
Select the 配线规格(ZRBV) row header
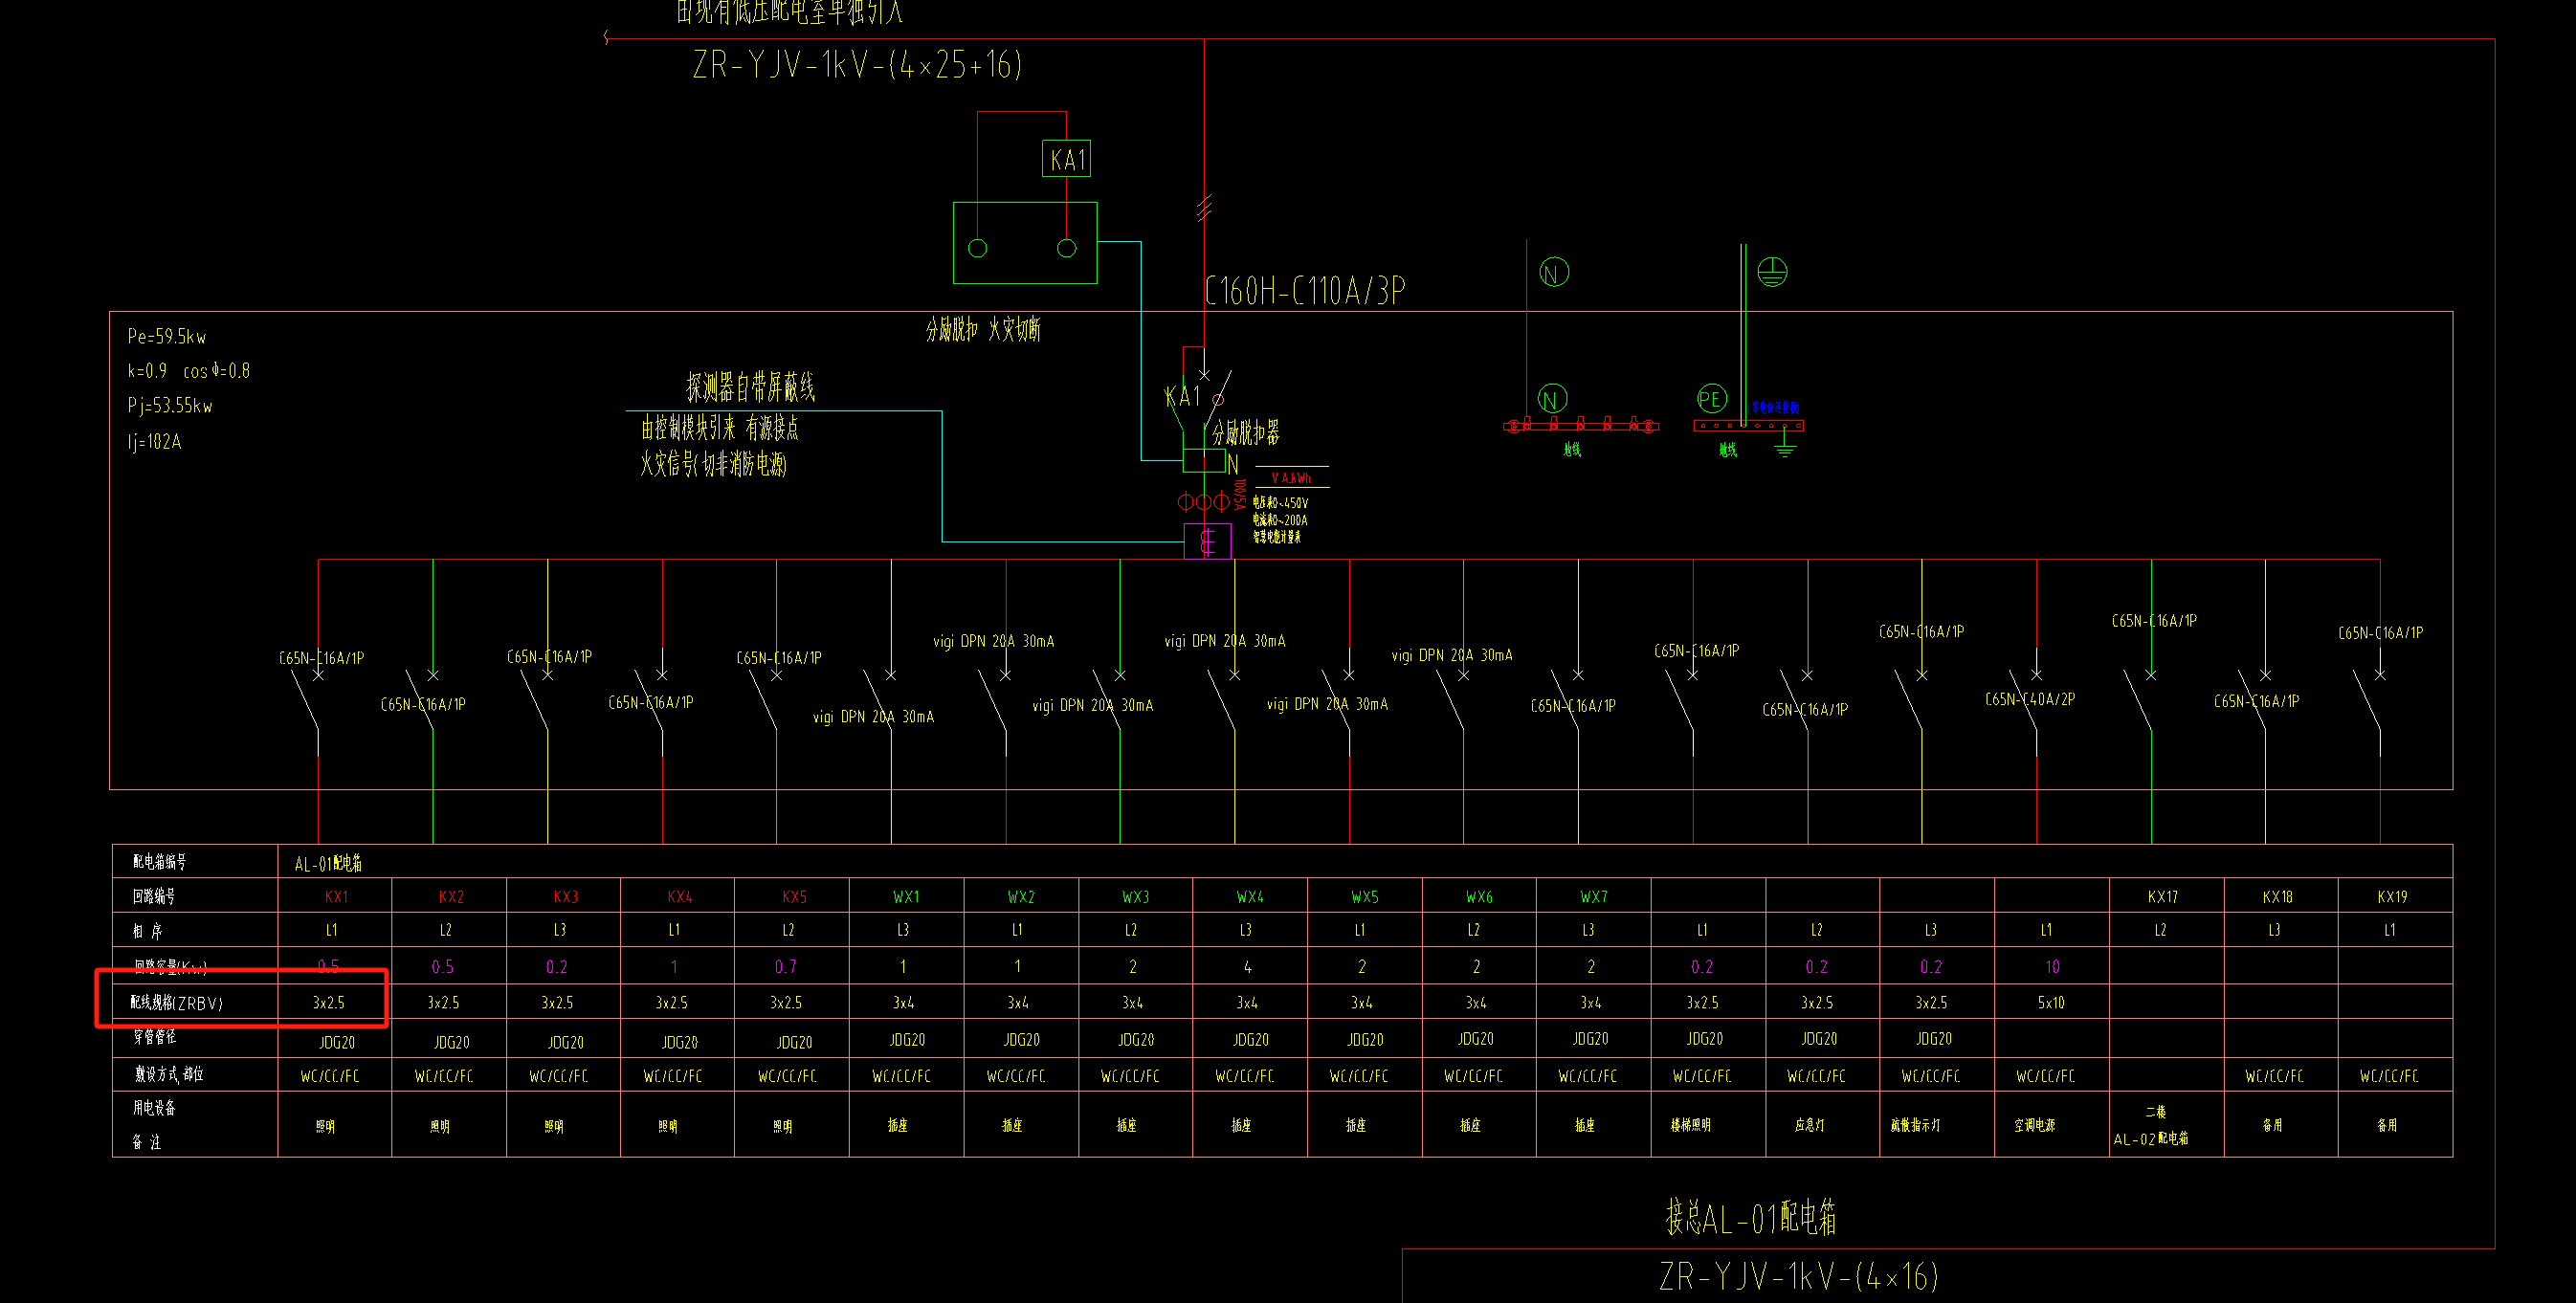pos(176,1002)
